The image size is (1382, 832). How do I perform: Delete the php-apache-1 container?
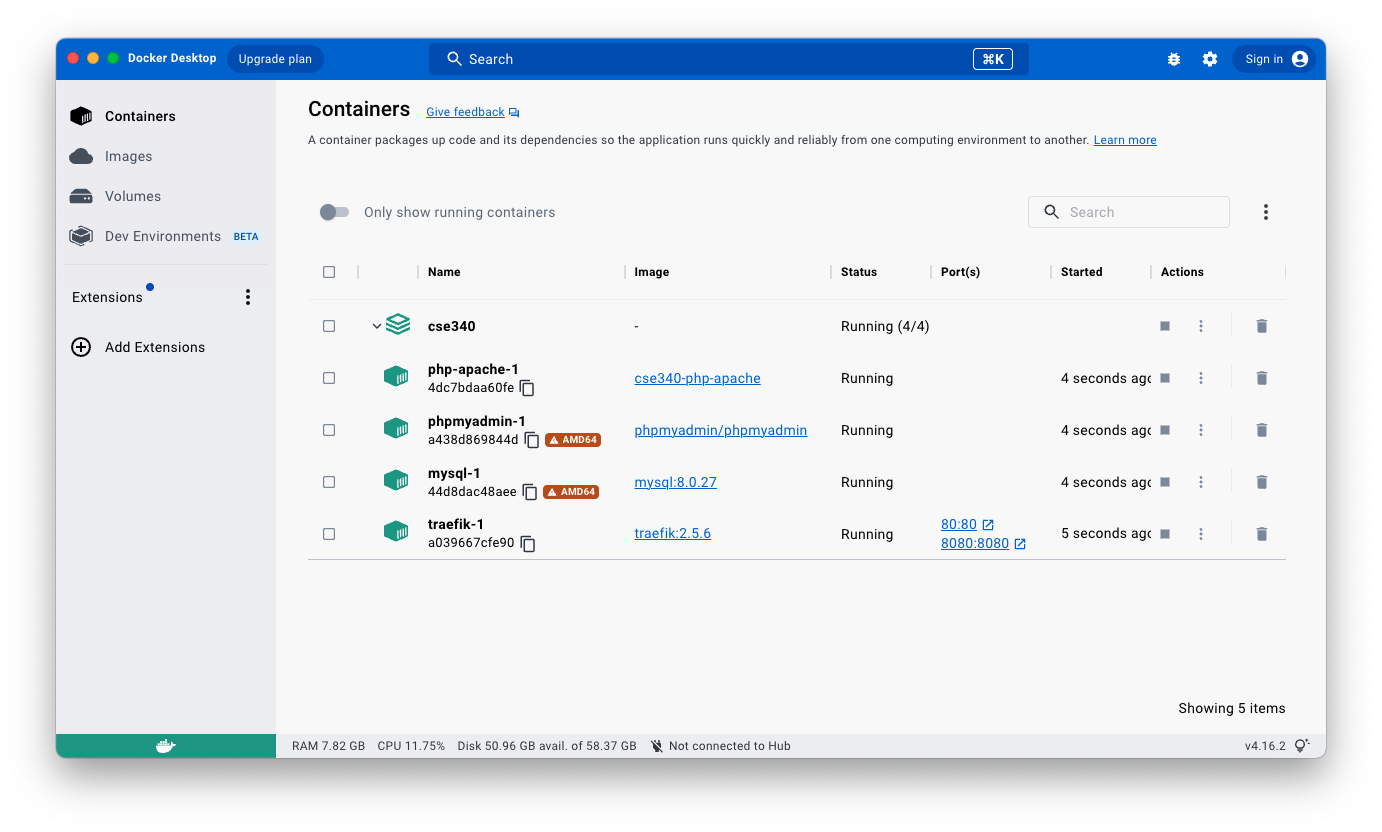coord(1262,378)
